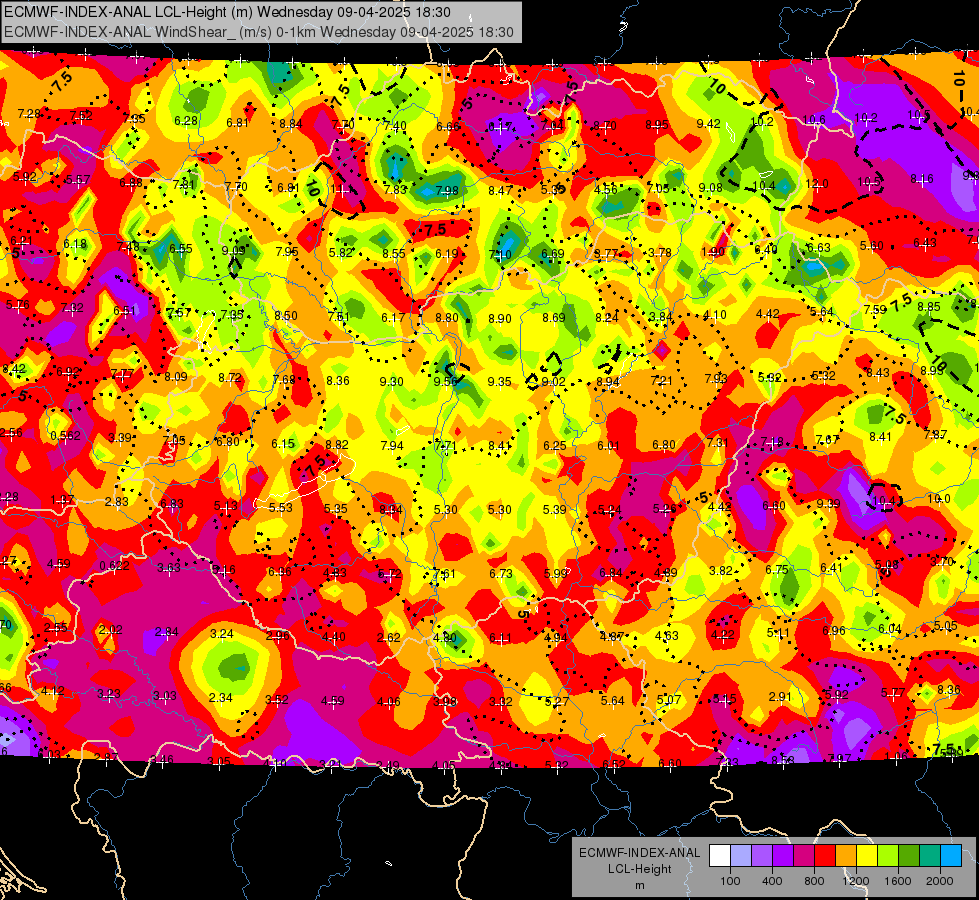The height and width of the screenshot is (900, 979).
Task: Click the 'LCL-Height' legend caption
Action: (x=639, y=869)
